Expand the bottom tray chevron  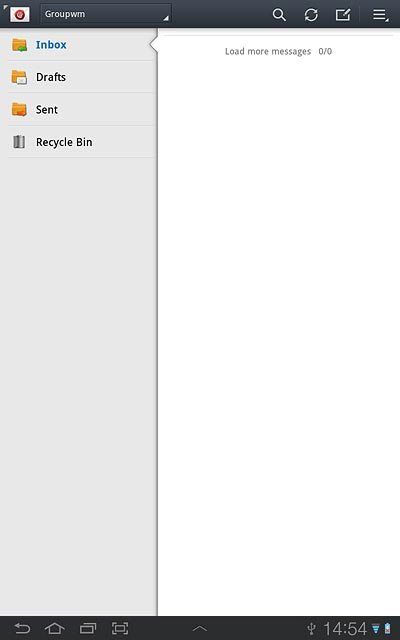(200, 629)
